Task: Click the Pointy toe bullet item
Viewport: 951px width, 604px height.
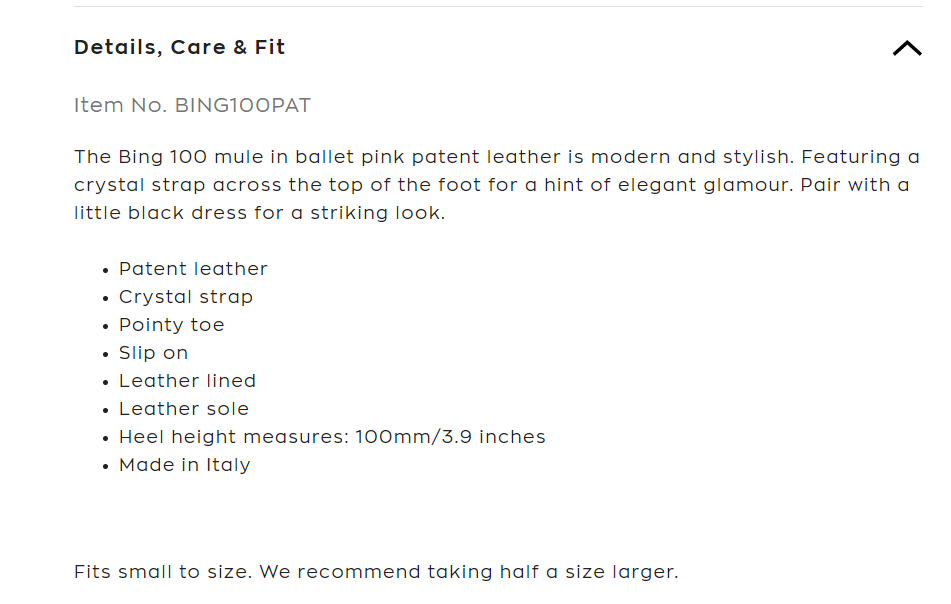Action: (x=171, y=325)
